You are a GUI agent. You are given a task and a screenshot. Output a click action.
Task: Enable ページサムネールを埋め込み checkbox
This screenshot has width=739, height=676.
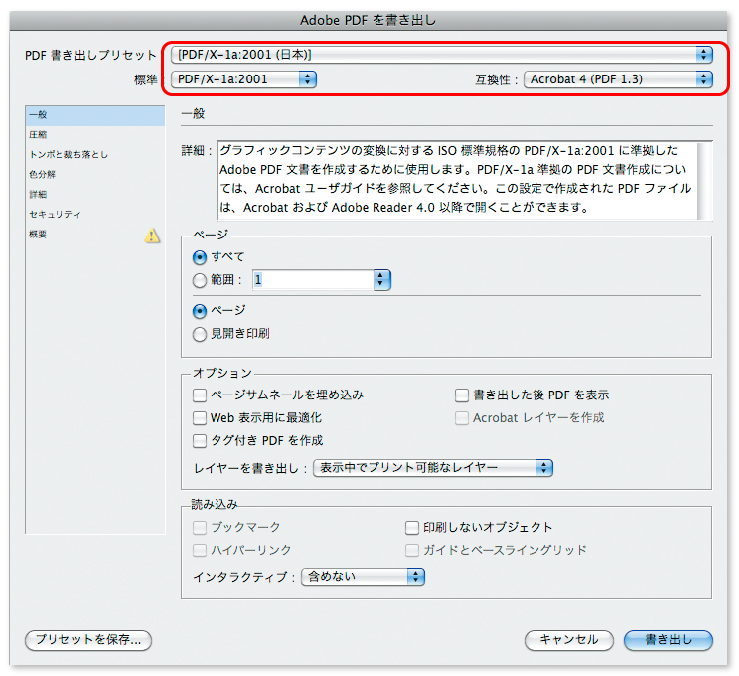tap(200, 395)
